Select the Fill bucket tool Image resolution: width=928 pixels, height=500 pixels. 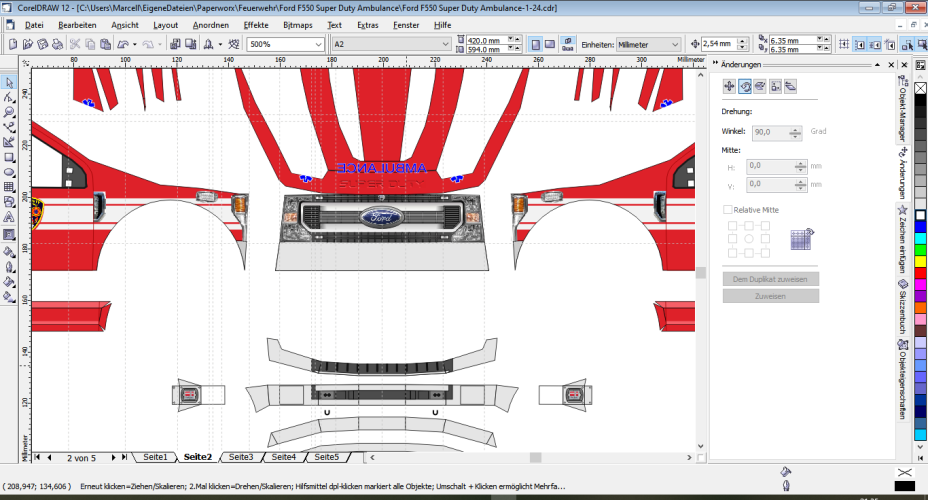pyautogui.click(x=9, y=282)
